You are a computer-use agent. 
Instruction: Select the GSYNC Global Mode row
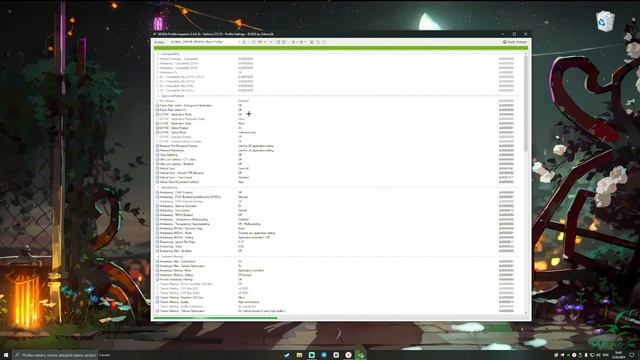click(339, 132)
